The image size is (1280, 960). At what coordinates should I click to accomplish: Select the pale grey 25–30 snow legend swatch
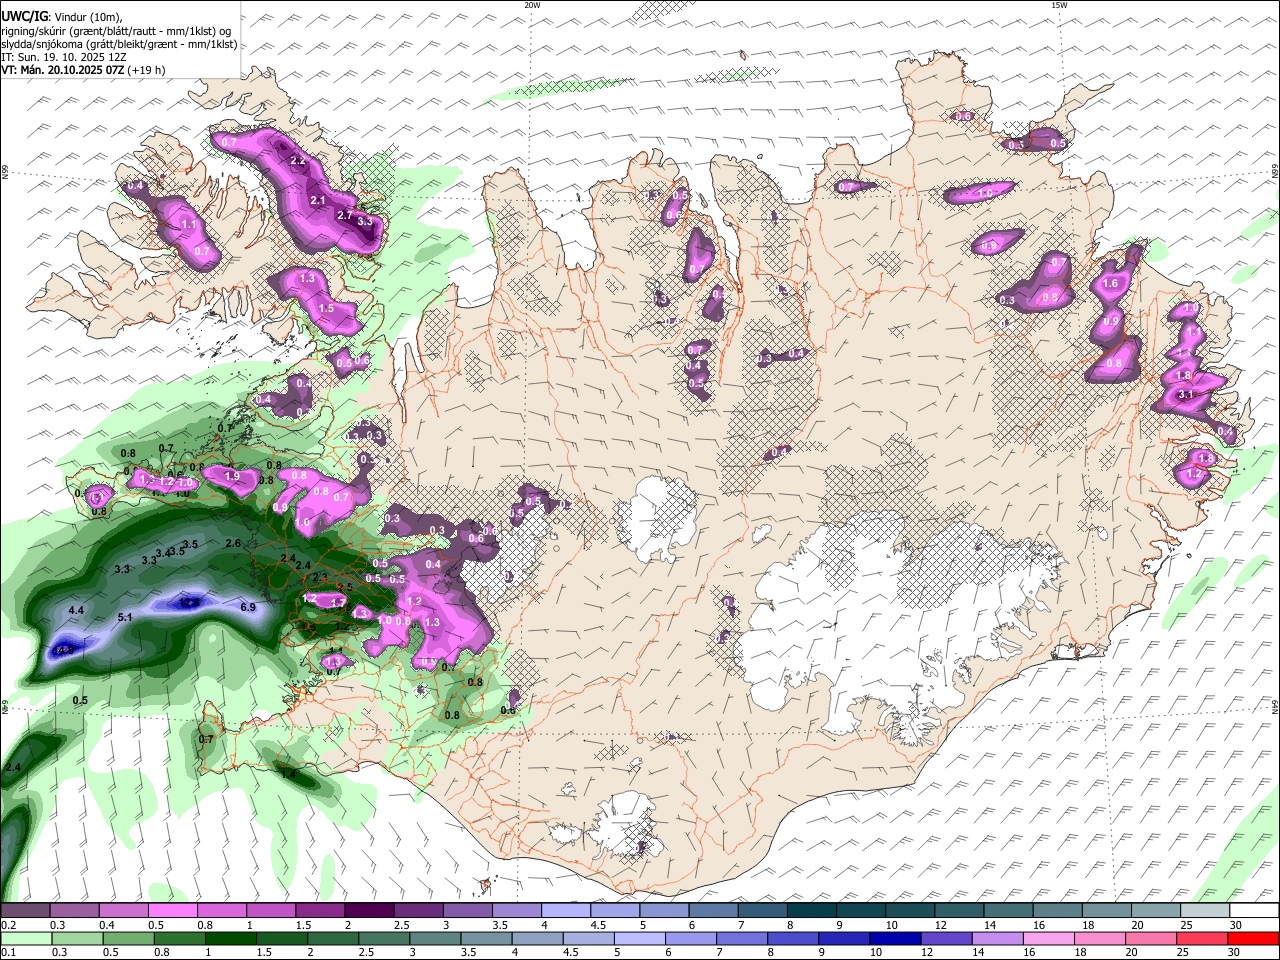click(x=1205, y=910)
